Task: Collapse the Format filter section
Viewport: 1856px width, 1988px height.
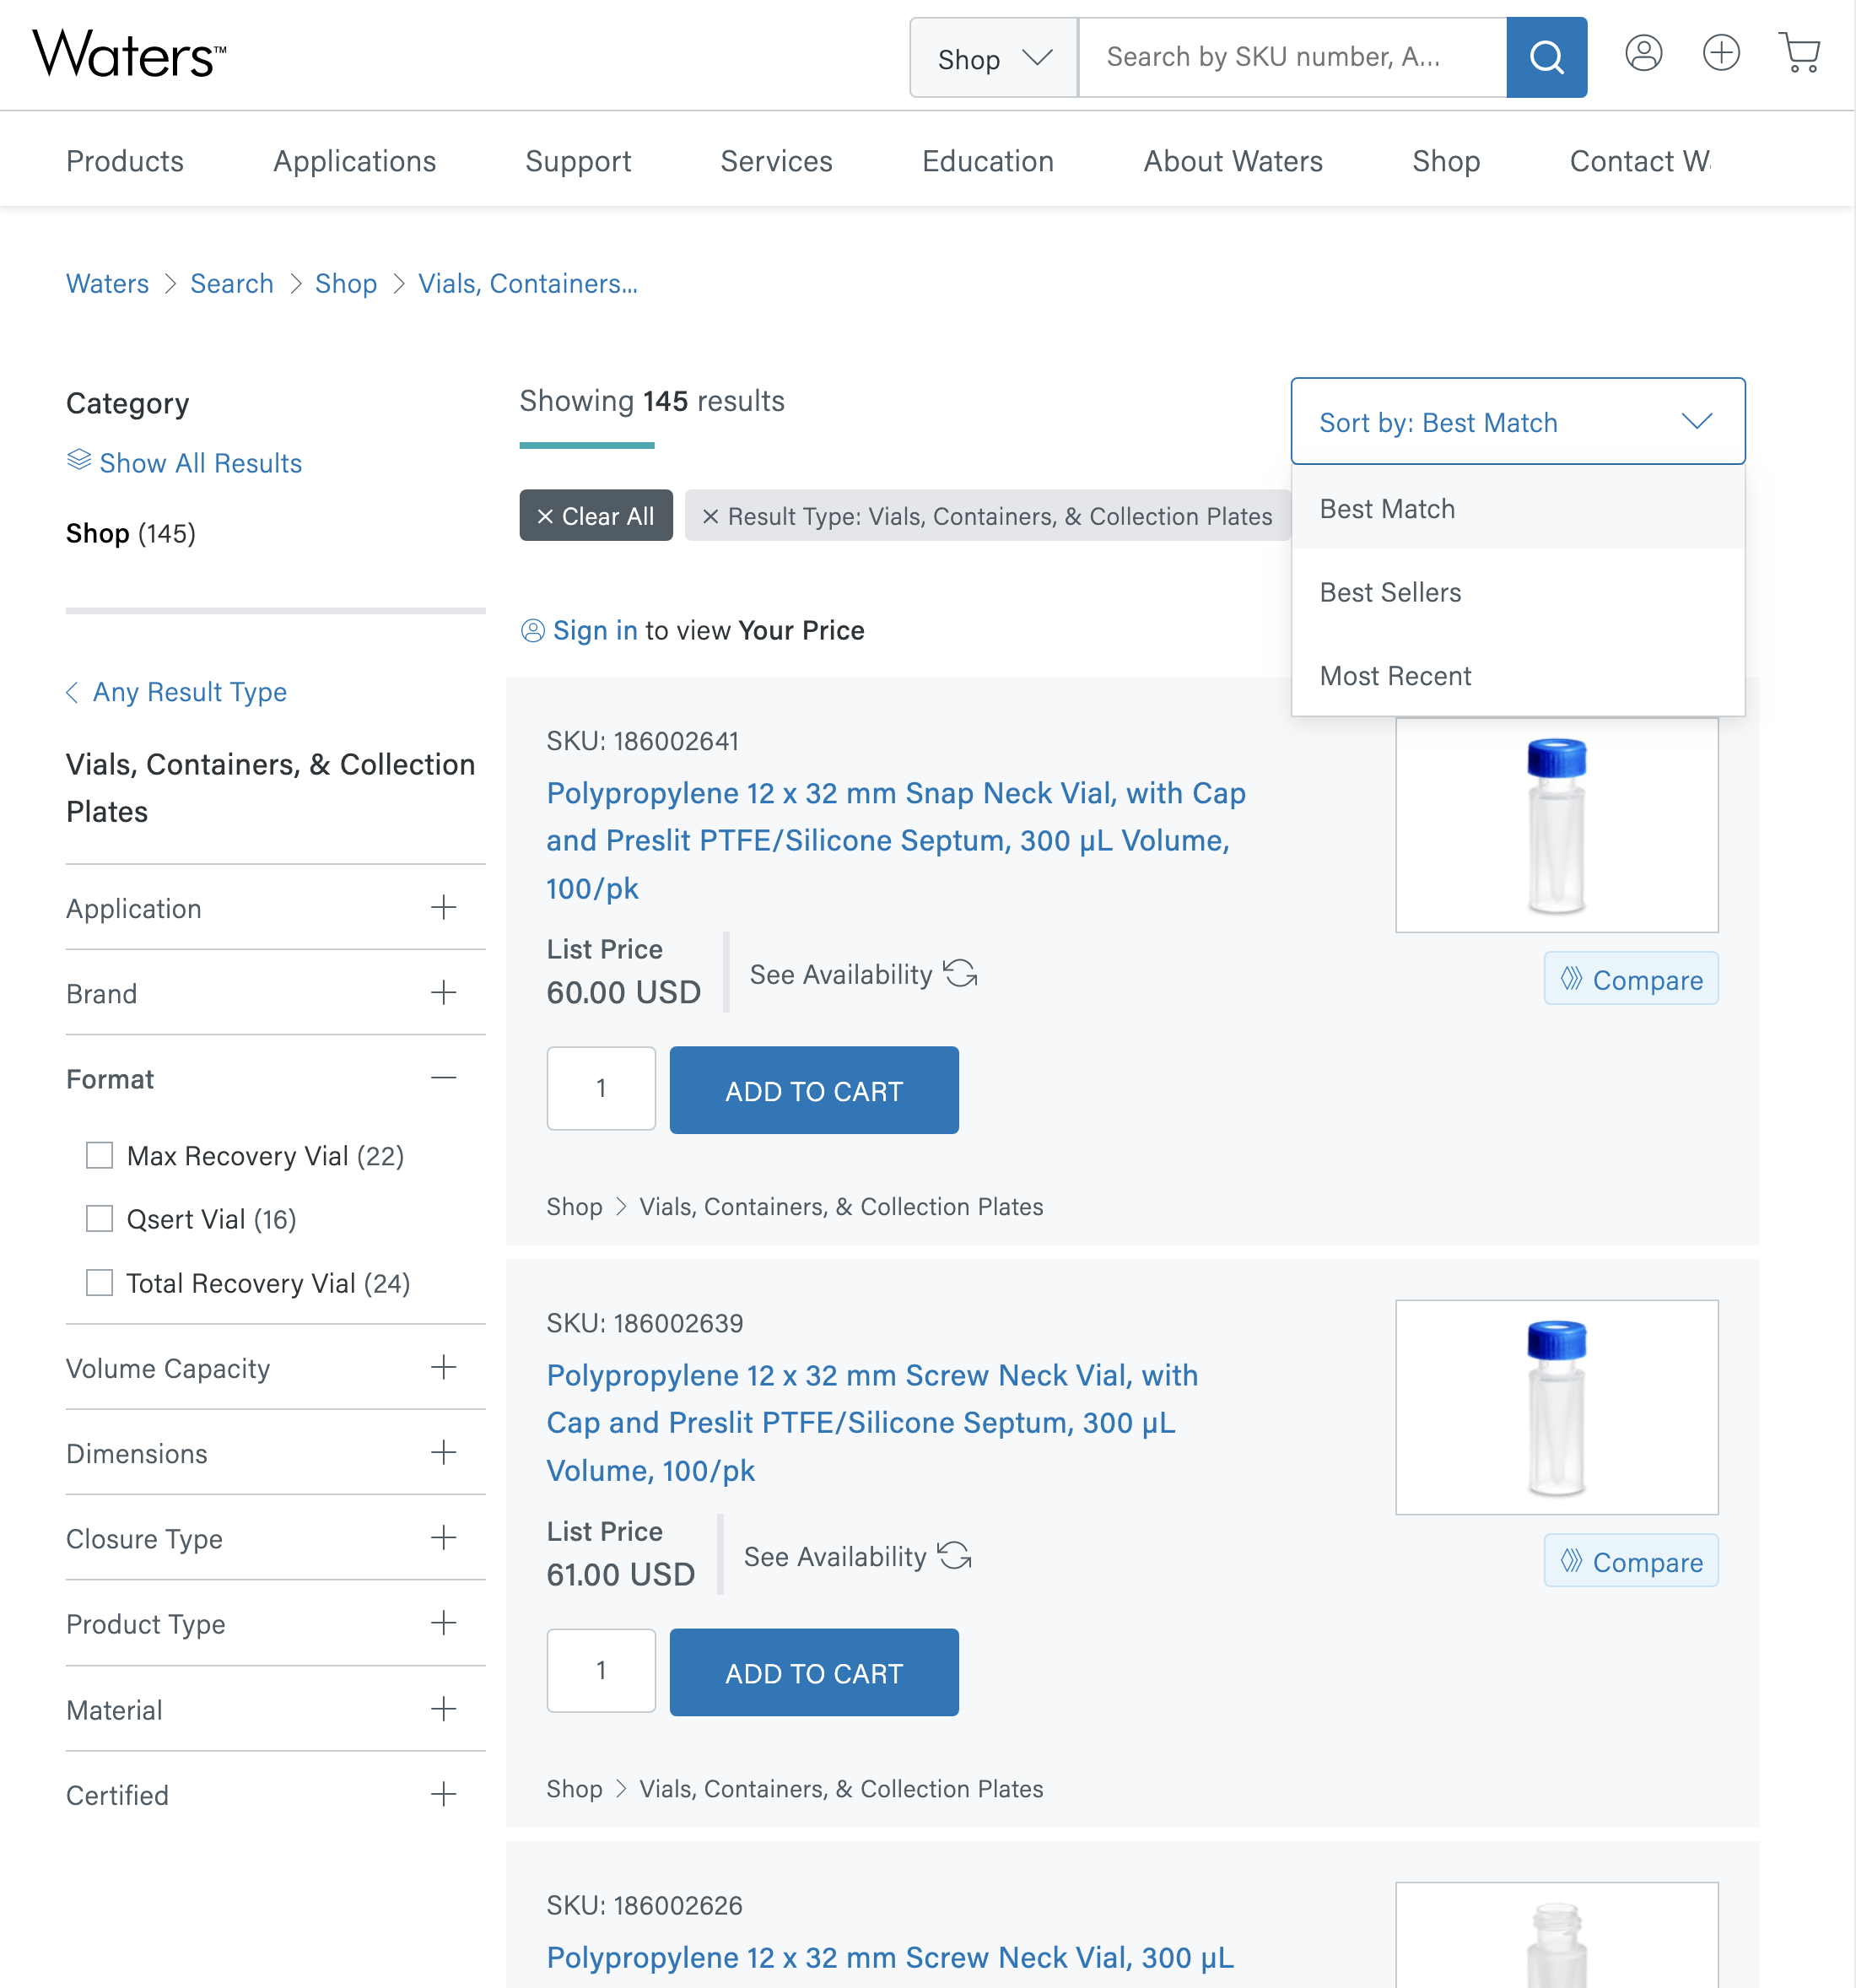Action: coord(443,1077)
